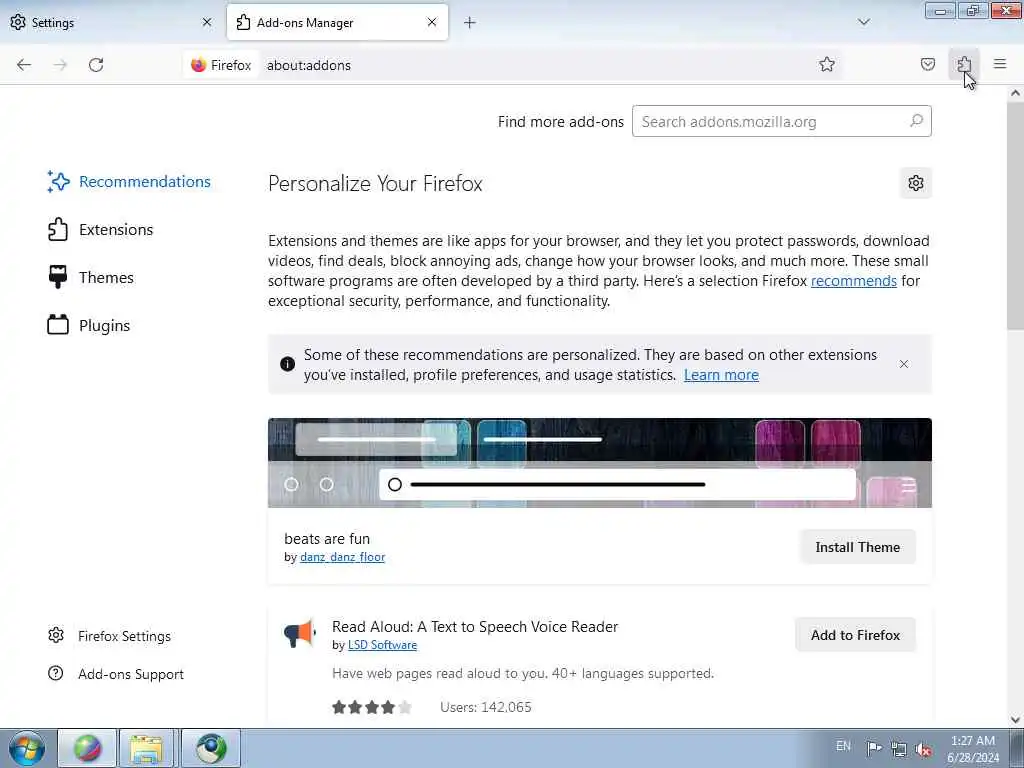Add Read Aloud to Firefox
This screenshot has width=1024, height=768.
click(x=856, y=635)
